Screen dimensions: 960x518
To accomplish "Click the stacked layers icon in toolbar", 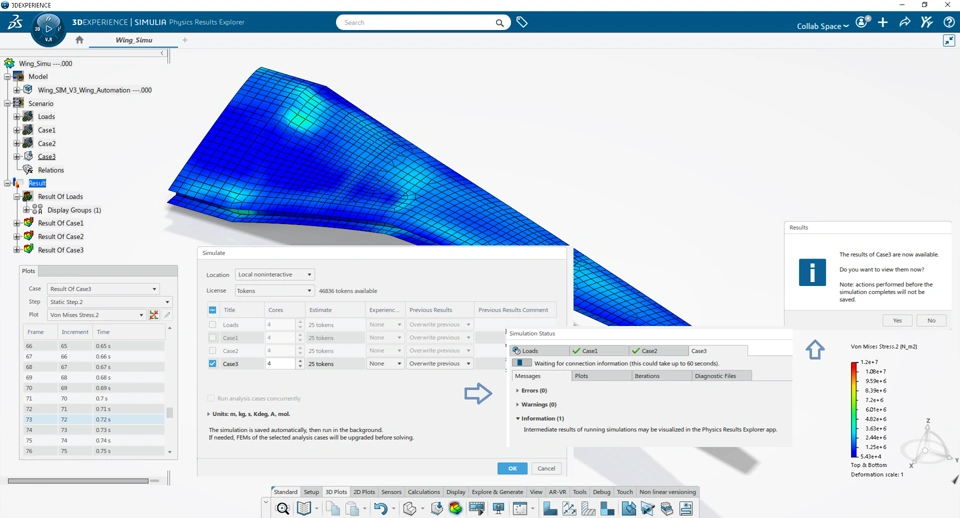I will pos(667,508).
